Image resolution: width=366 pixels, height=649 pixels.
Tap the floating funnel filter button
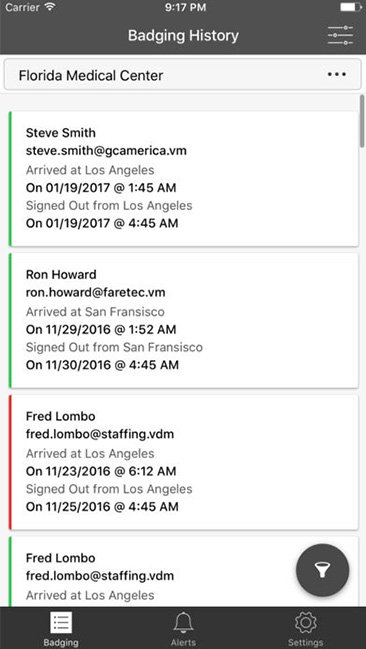tap(323, 570)
